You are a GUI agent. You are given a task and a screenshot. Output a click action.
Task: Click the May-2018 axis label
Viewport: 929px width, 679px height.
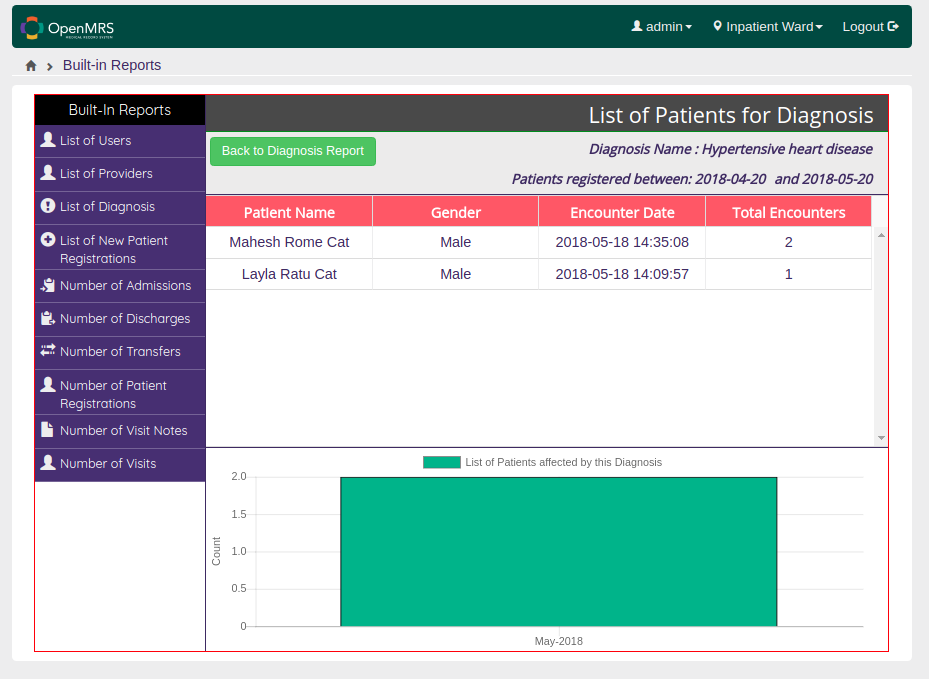pyautogui.click(x=559, y=641)
